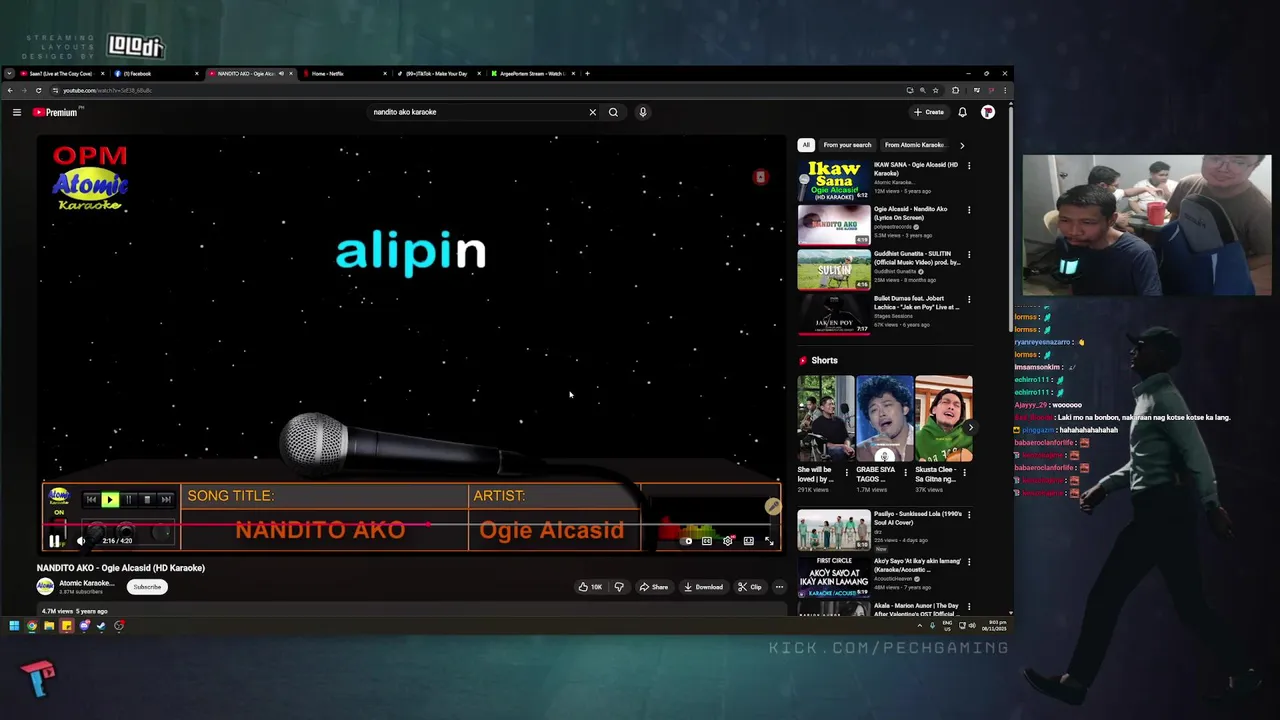Click the YouTube search box
The width and height of the screenshot is (1280, 720).
(480, 112)
